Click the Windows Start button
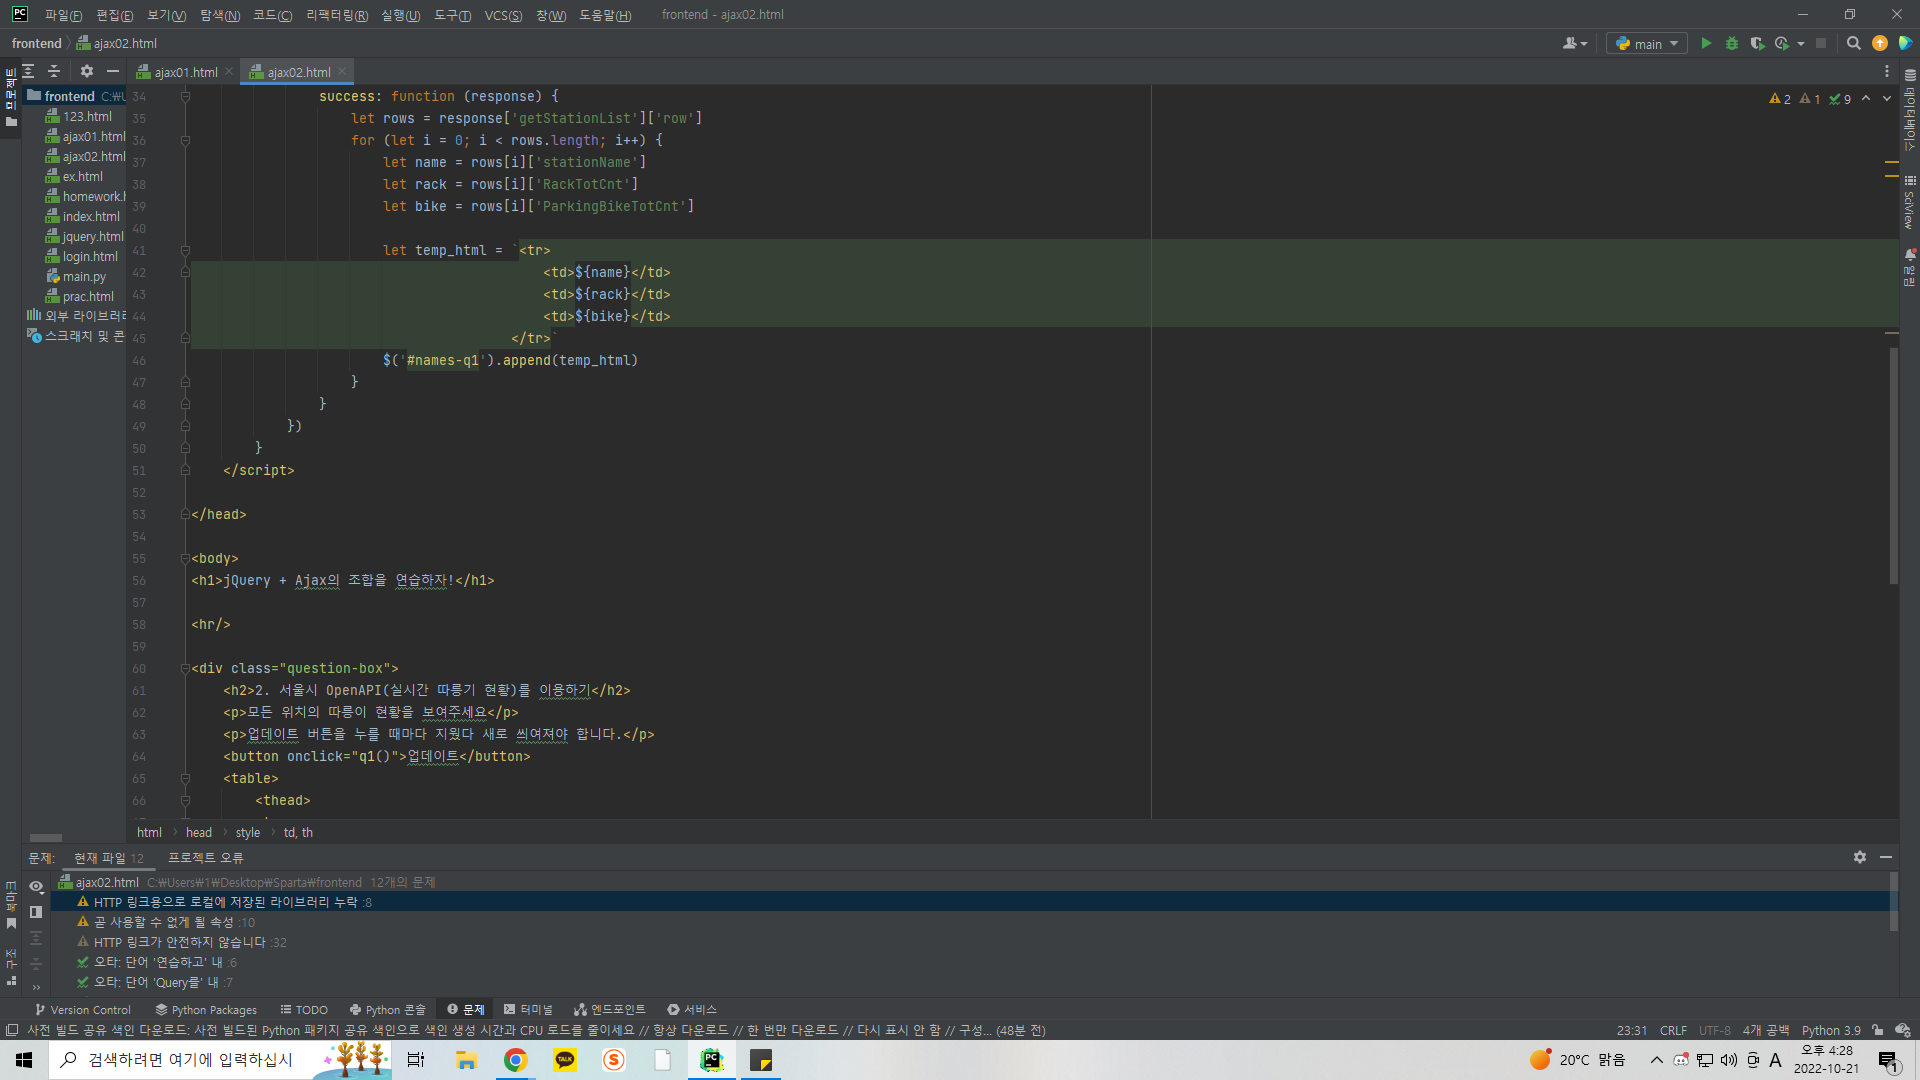The width and height of the screenshot is (1920, 1080). point(24,1060)
